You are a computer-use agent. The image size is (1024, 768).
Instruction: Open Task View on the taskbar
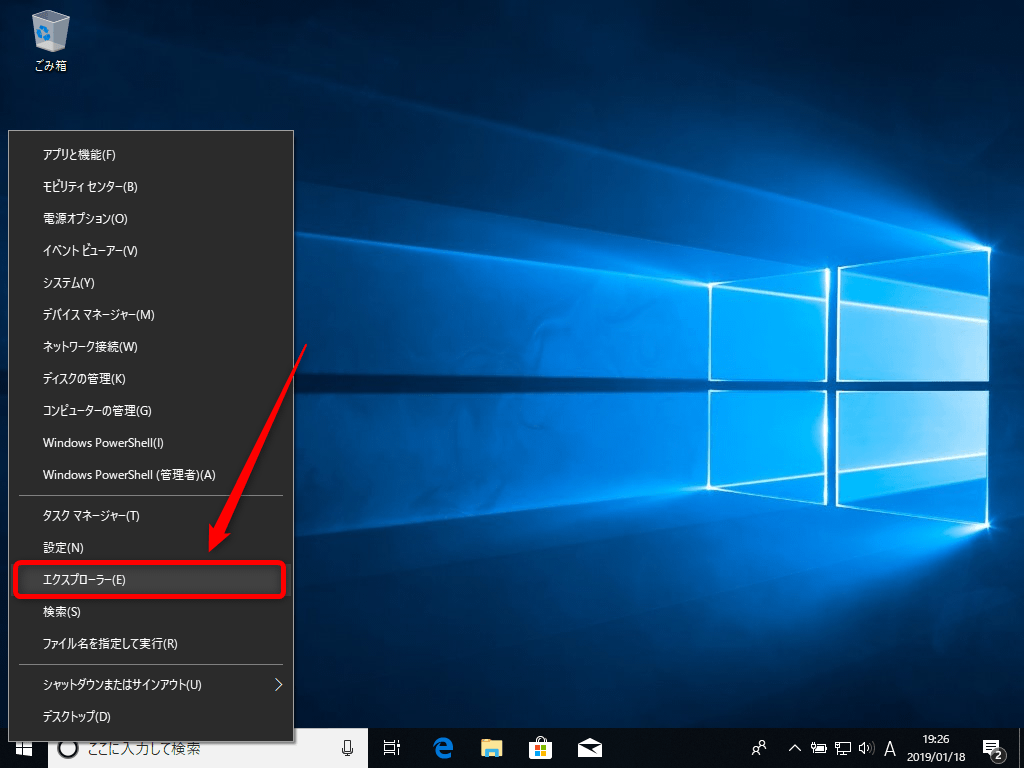click(391, 747)
